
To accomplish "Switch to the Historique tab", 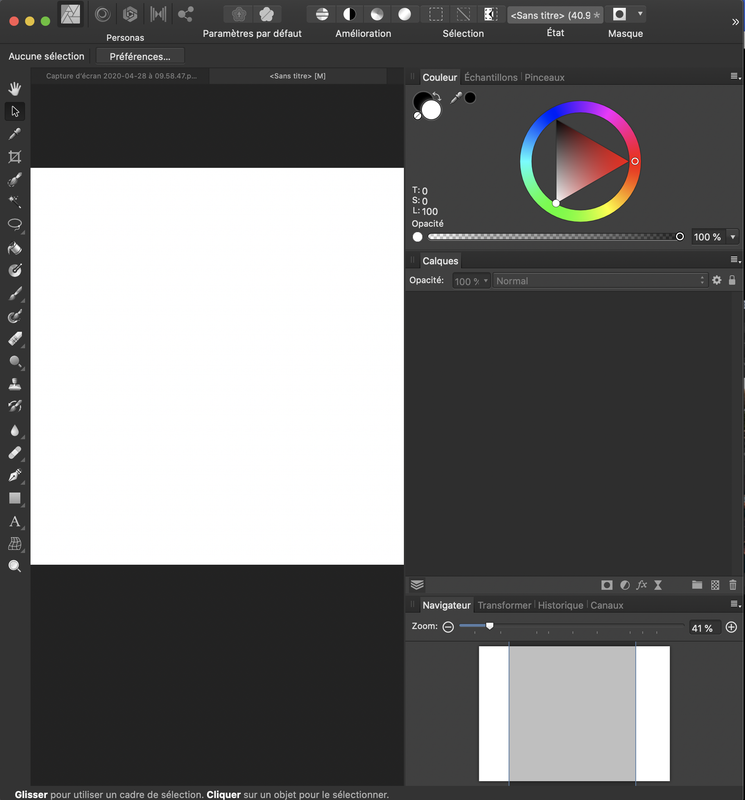I will pyautogui.click(x=560, y=605).
